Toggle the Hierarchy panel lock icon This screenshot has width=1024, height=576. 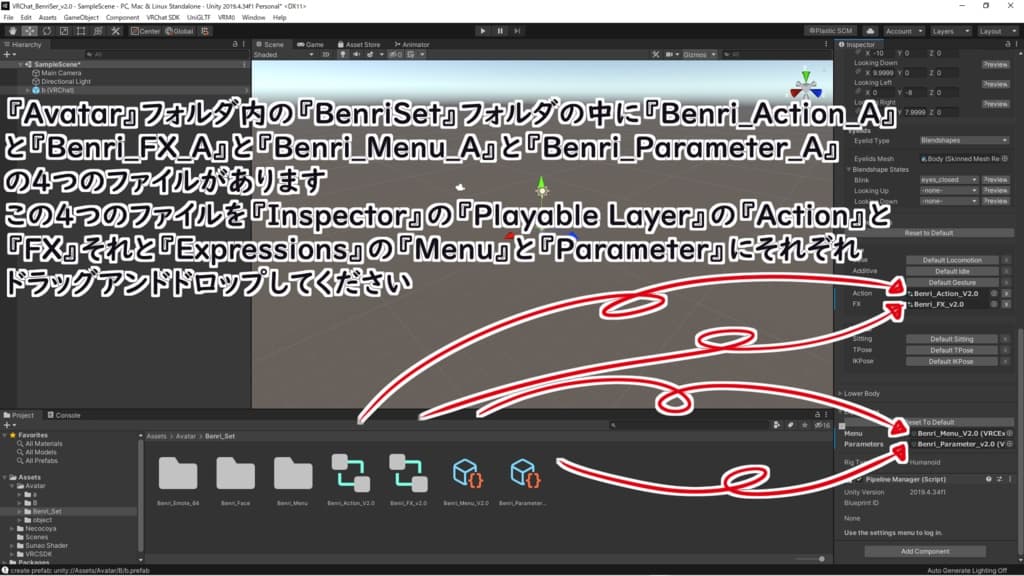click(235, 44)
